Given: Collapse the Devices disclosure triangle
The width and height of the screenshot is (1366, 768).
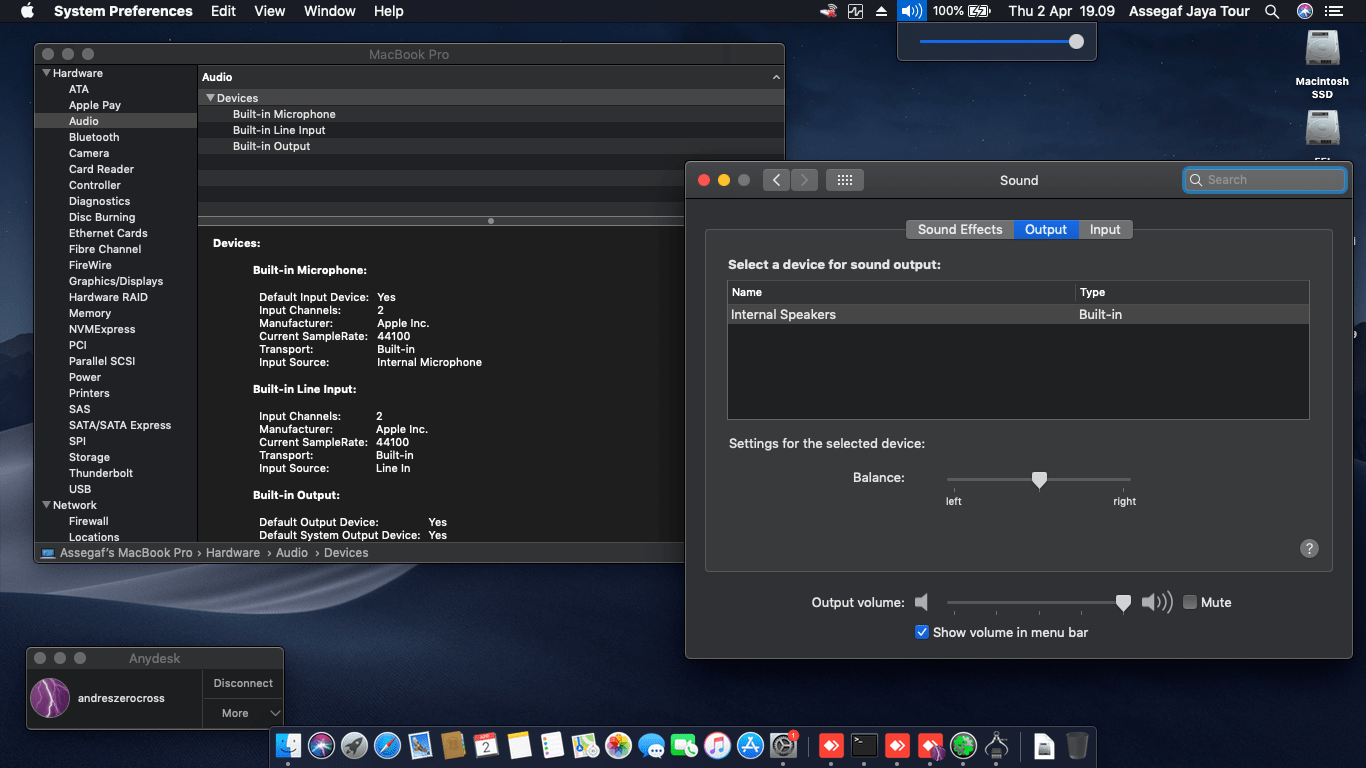Looking at the screenshot, I should tap(210, 98).
